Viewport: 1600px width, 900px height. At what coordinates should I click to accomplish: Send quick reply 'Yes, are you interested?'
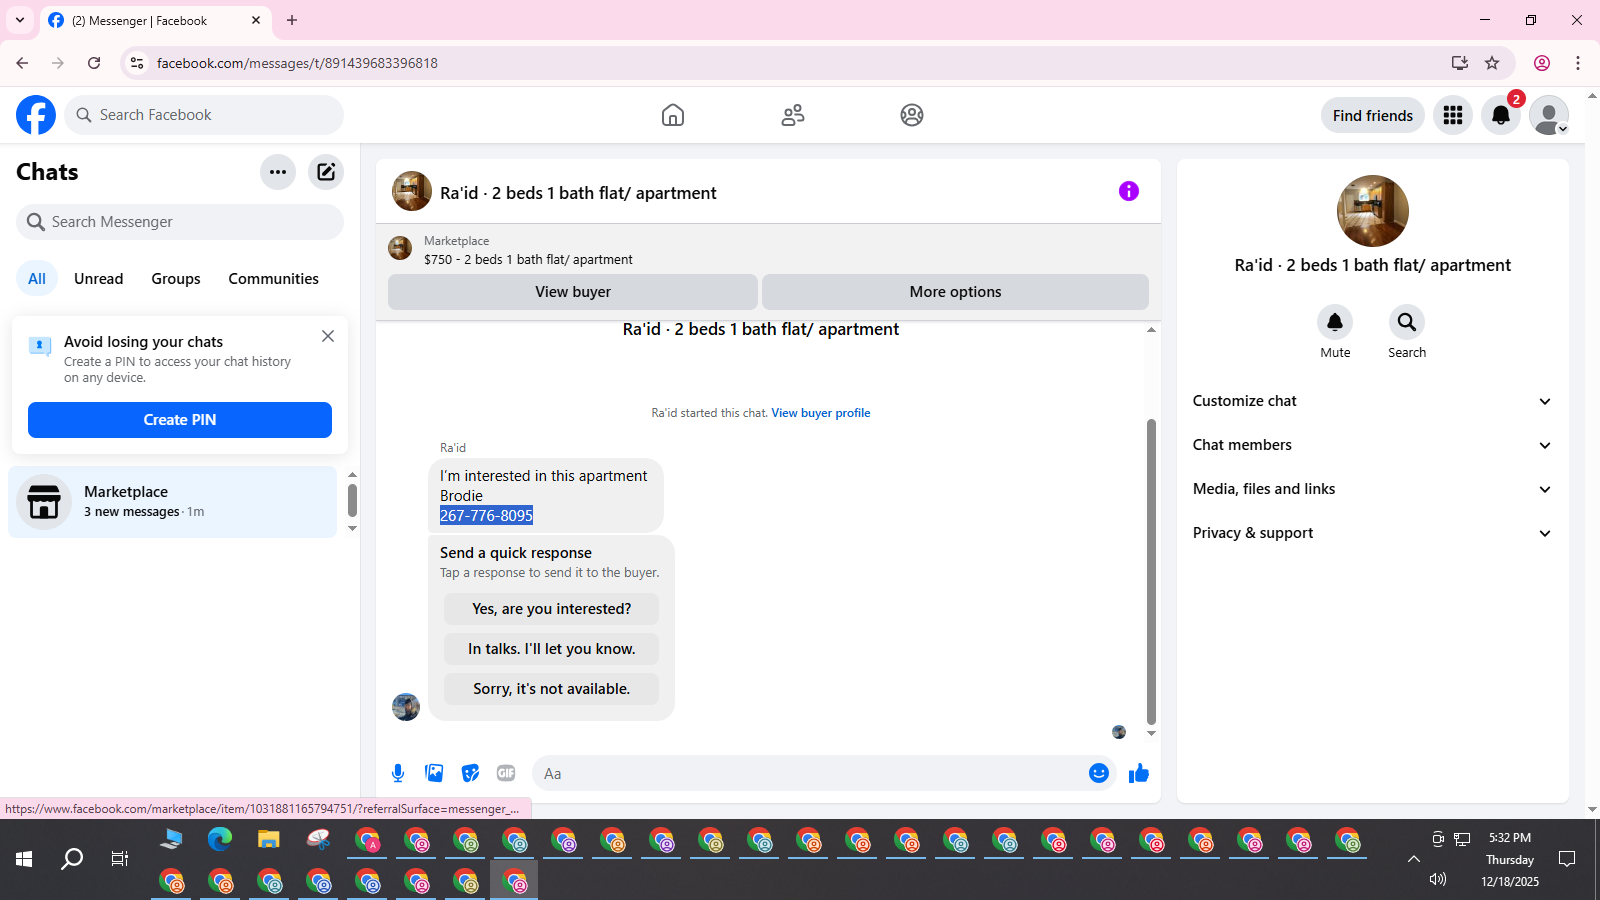coord(552,609)
